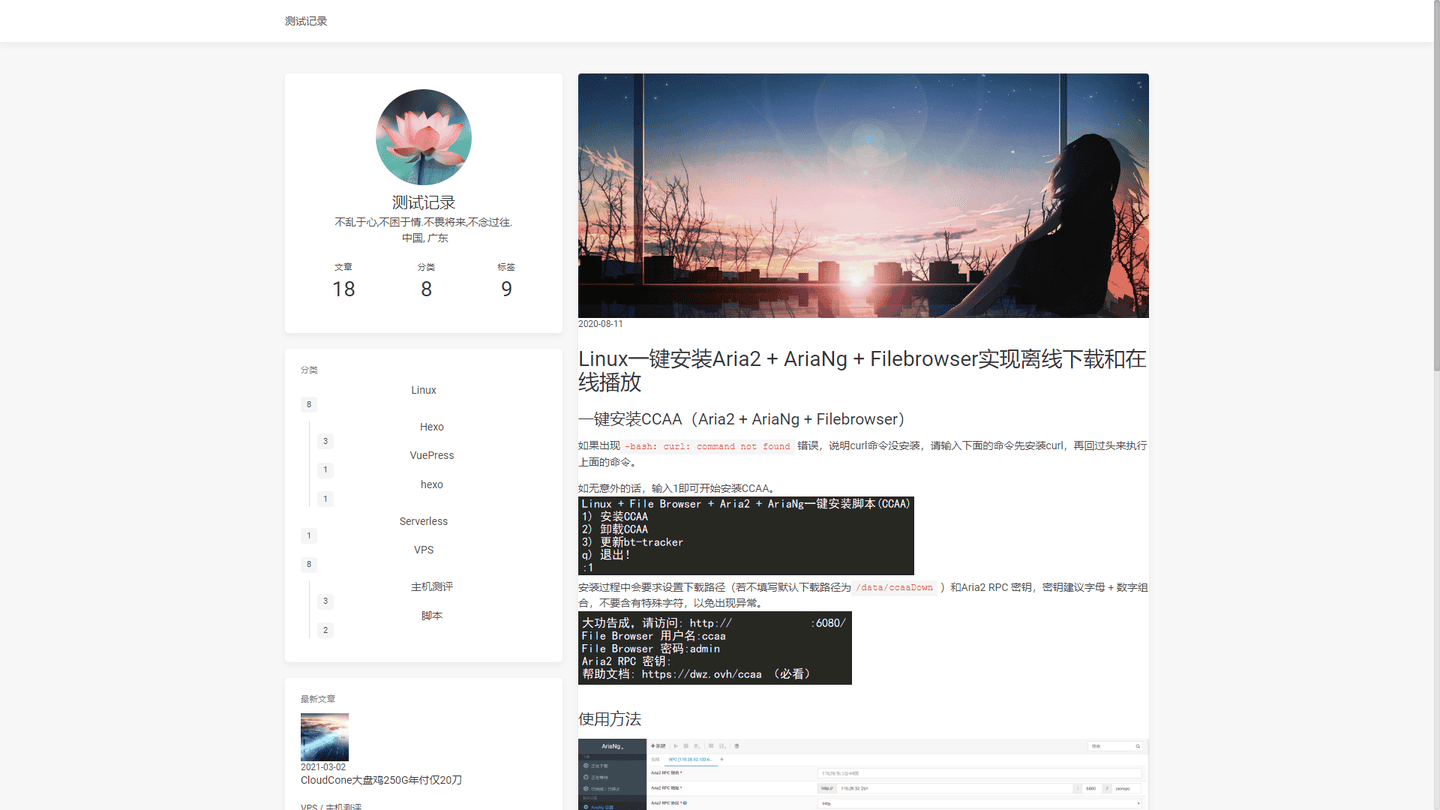
Task: Select the Serverless category
Action: tap(424, 521)
